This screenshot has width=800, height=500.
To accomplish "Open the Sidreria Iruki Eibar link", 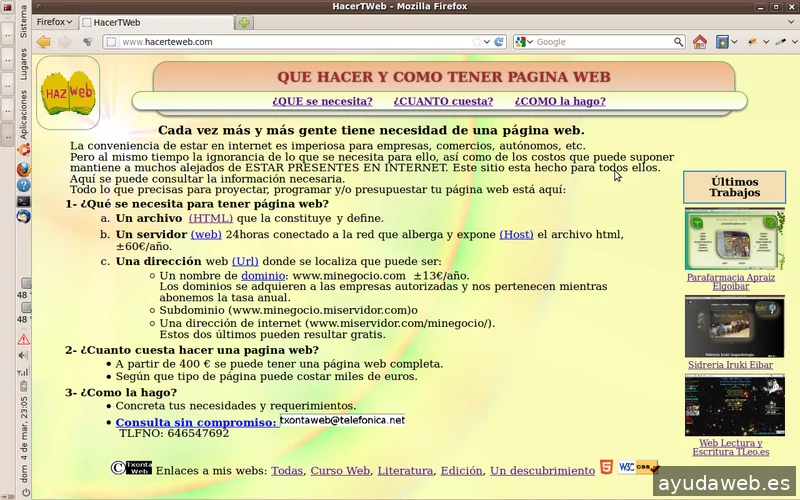I will click(x=730, y=365).
